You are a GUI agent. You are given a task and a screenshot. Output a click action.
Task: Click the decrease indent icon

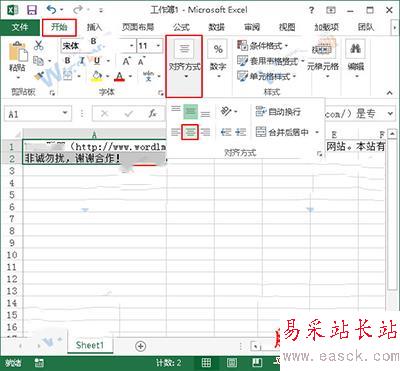click(226, 132)
